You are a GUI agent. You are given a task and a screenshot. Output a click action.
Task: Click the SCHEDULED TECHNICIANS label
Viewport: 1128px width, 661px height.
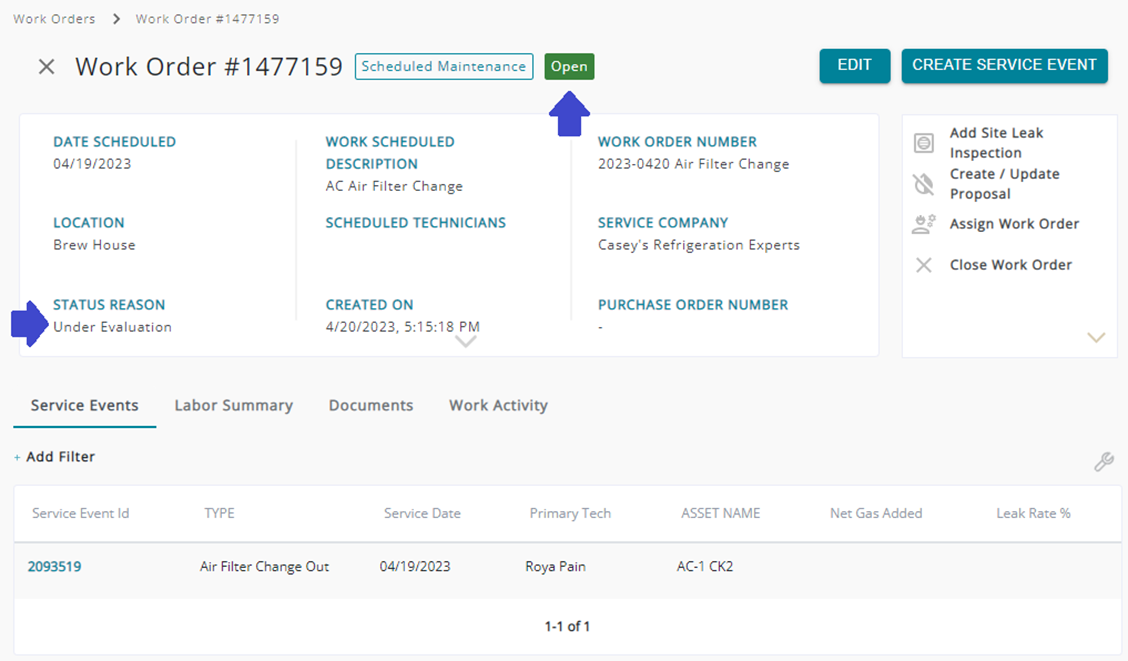(x=416, y=223)
